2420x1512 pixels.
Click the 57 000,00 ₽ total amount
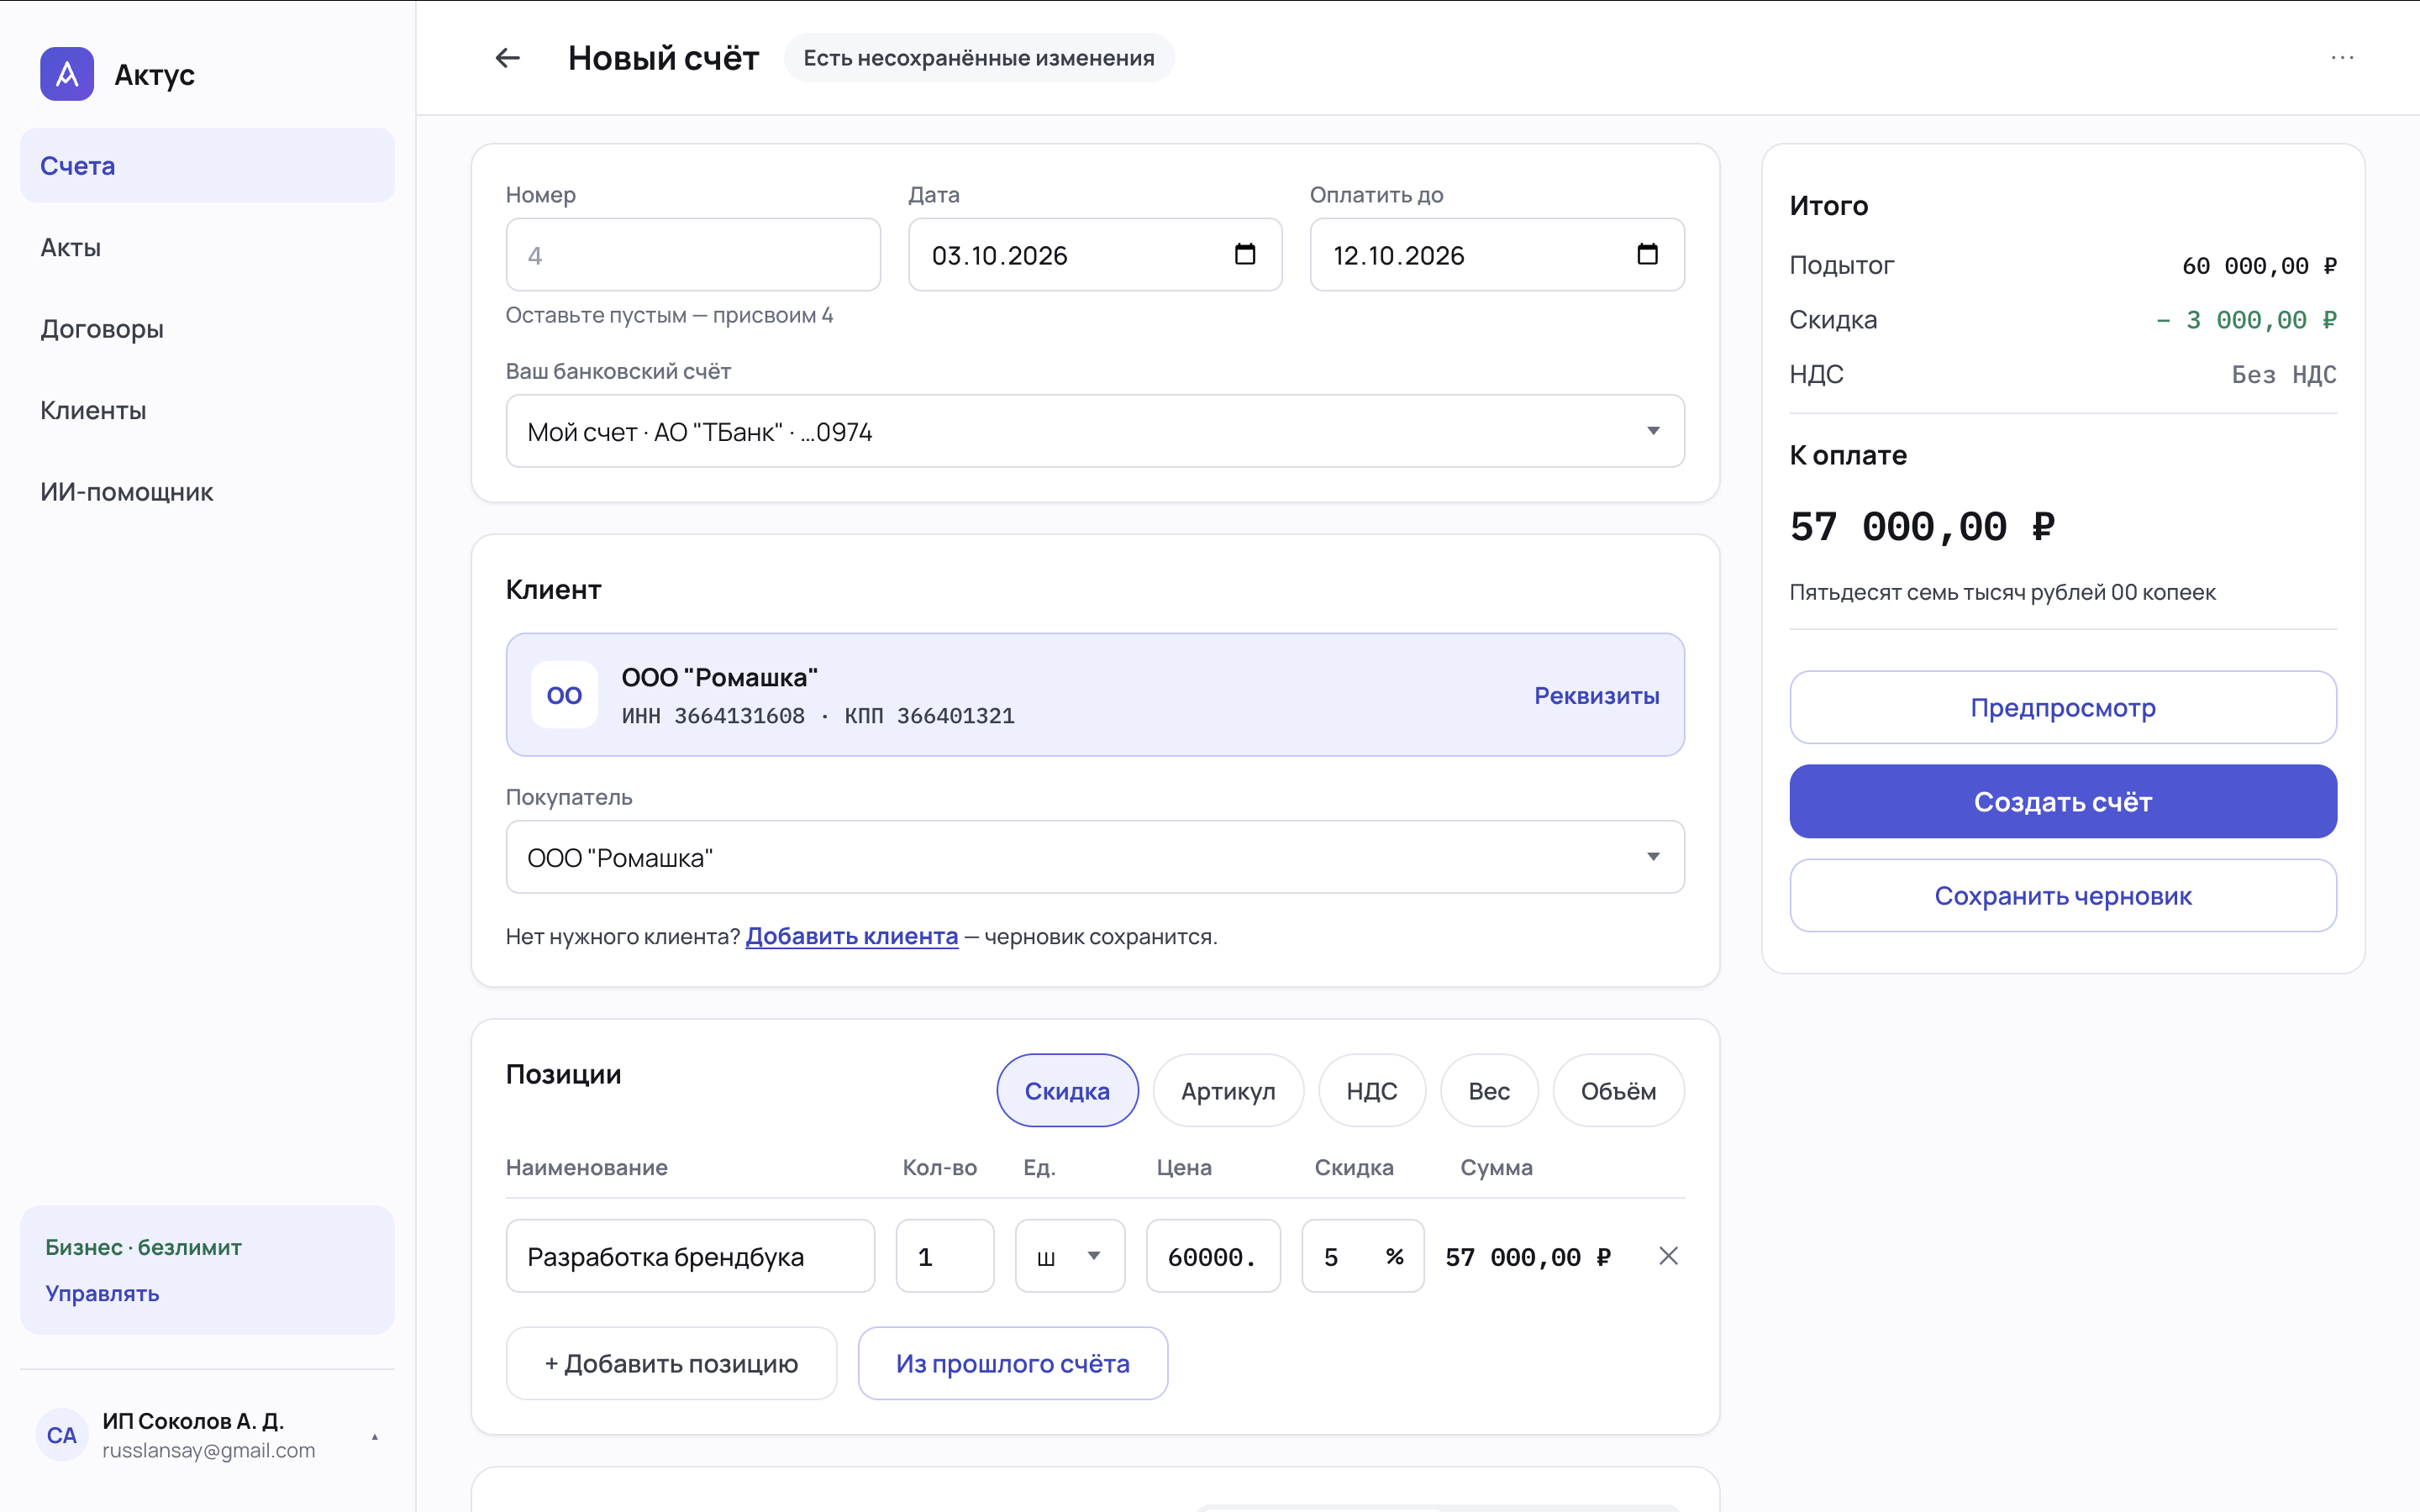(x=1922, y=527)
